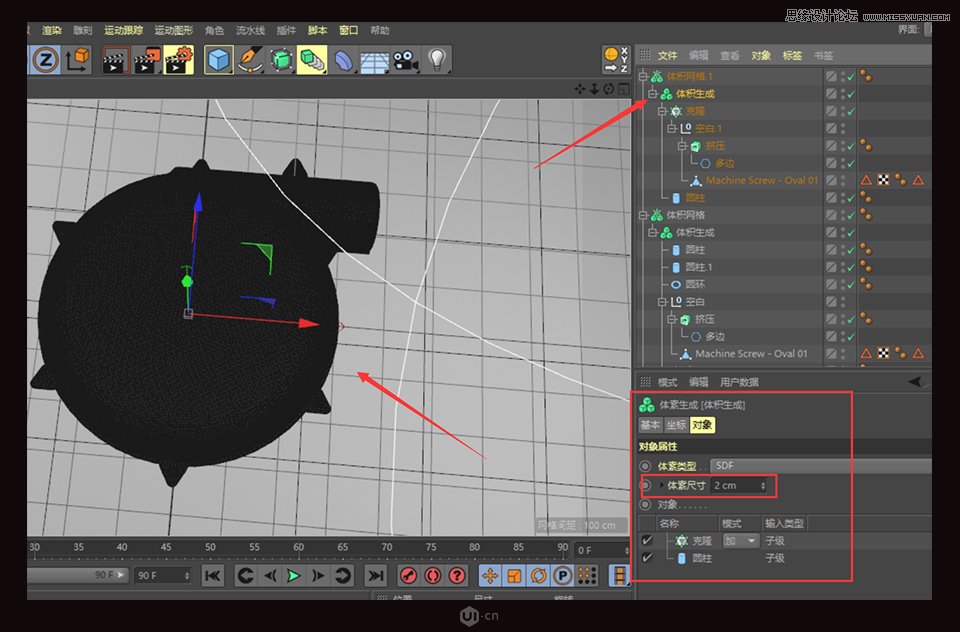Open the 窗口 menu
Viewport: 960px width, 632px height.
[347, 30]
